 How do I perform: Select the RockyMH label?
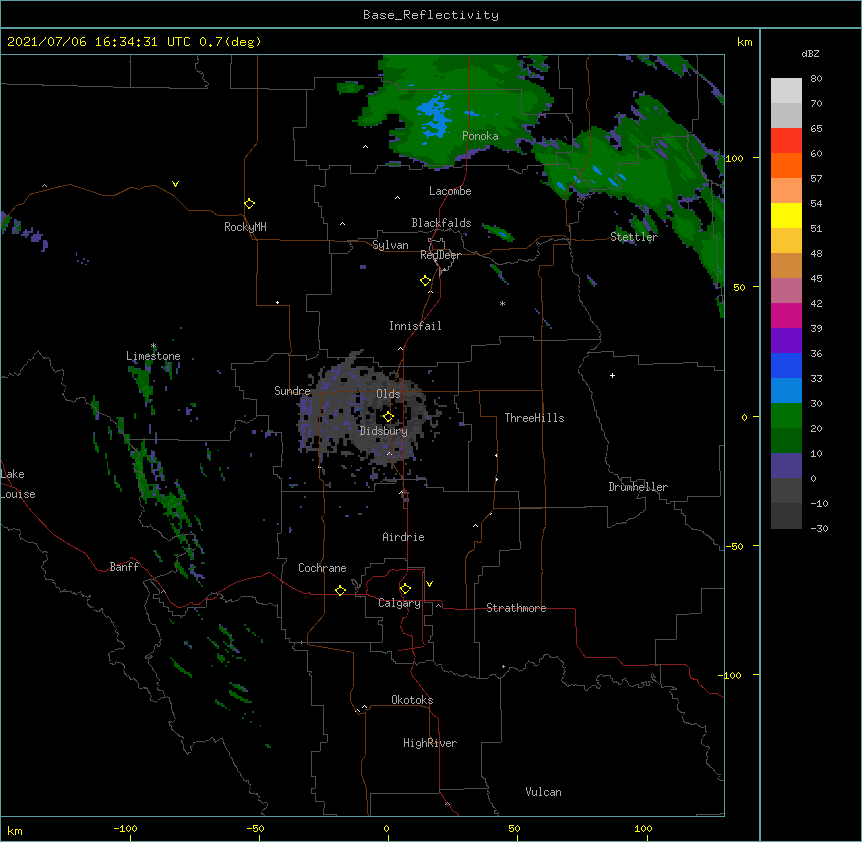pyautogui.click(x=245, y=227)
